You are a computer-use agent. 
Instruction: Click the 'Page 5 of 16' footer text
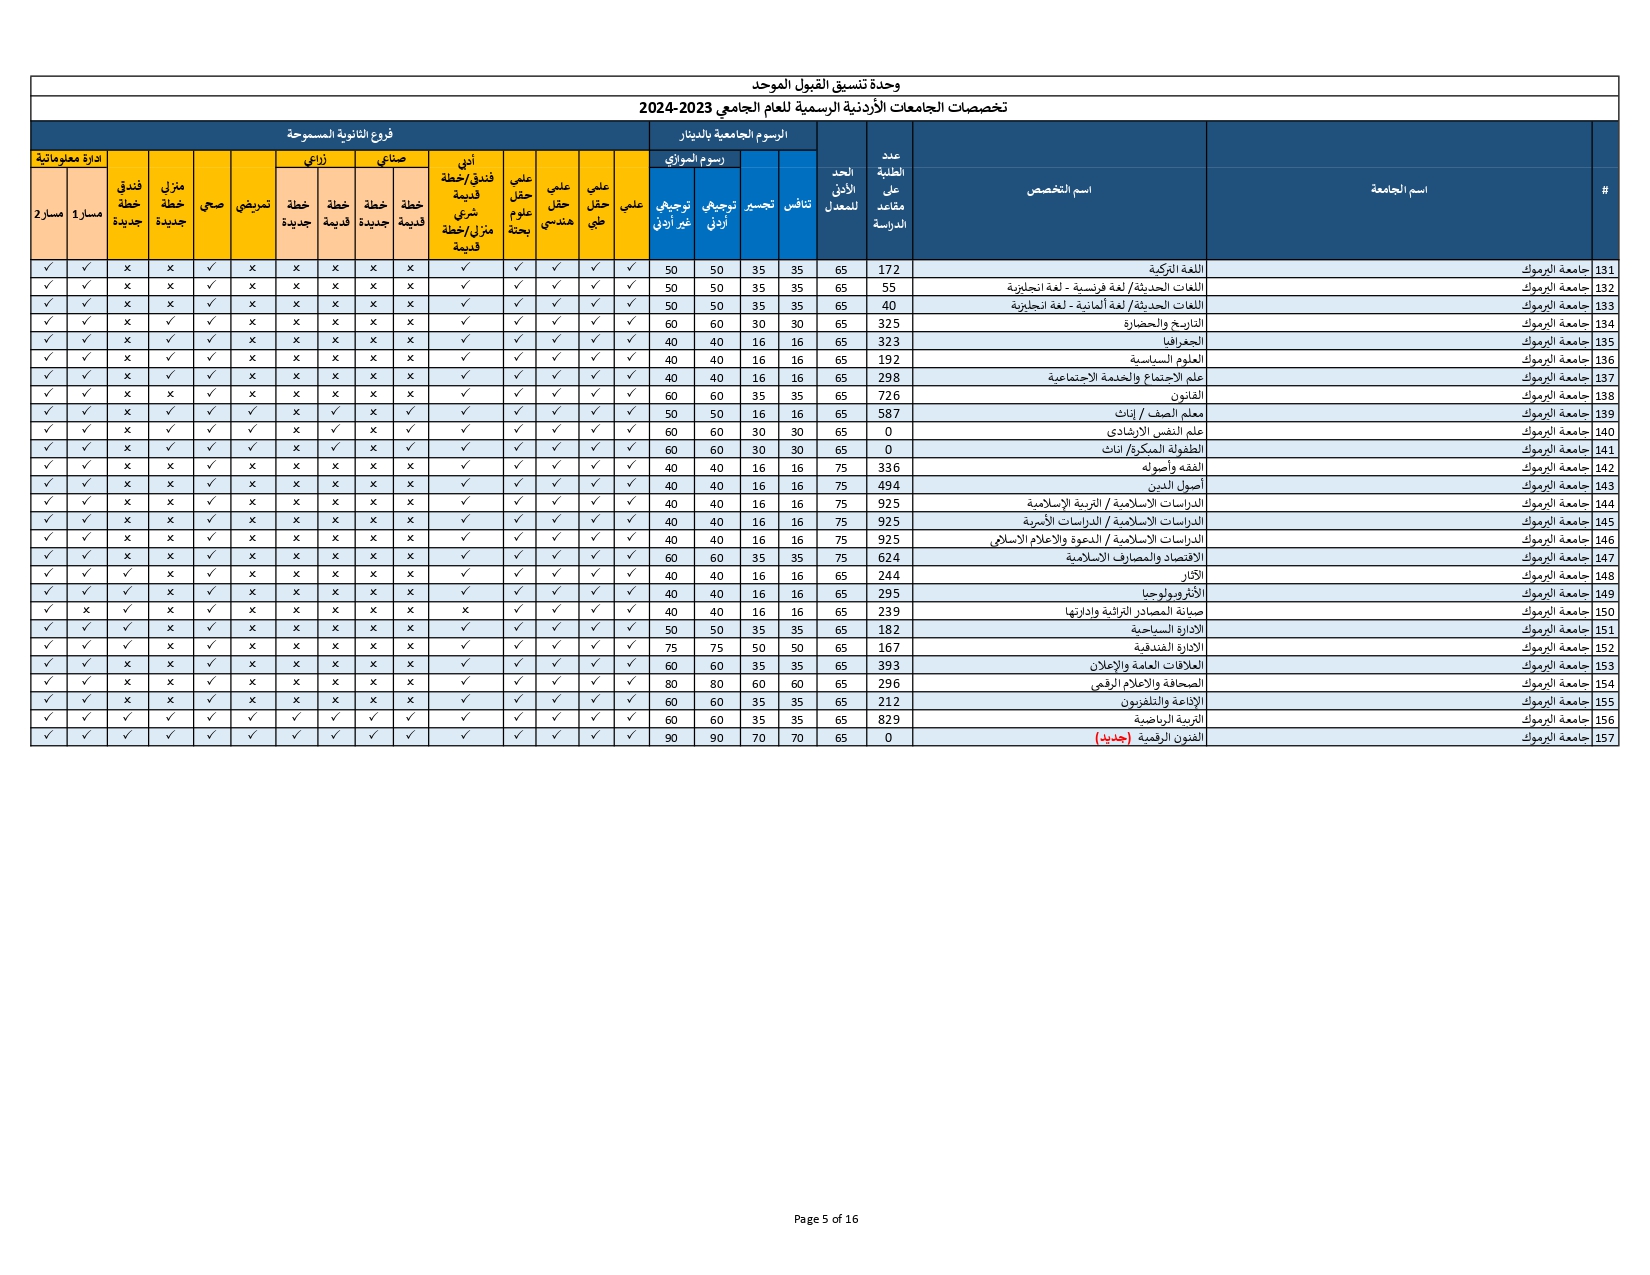tap(825, 1219)
